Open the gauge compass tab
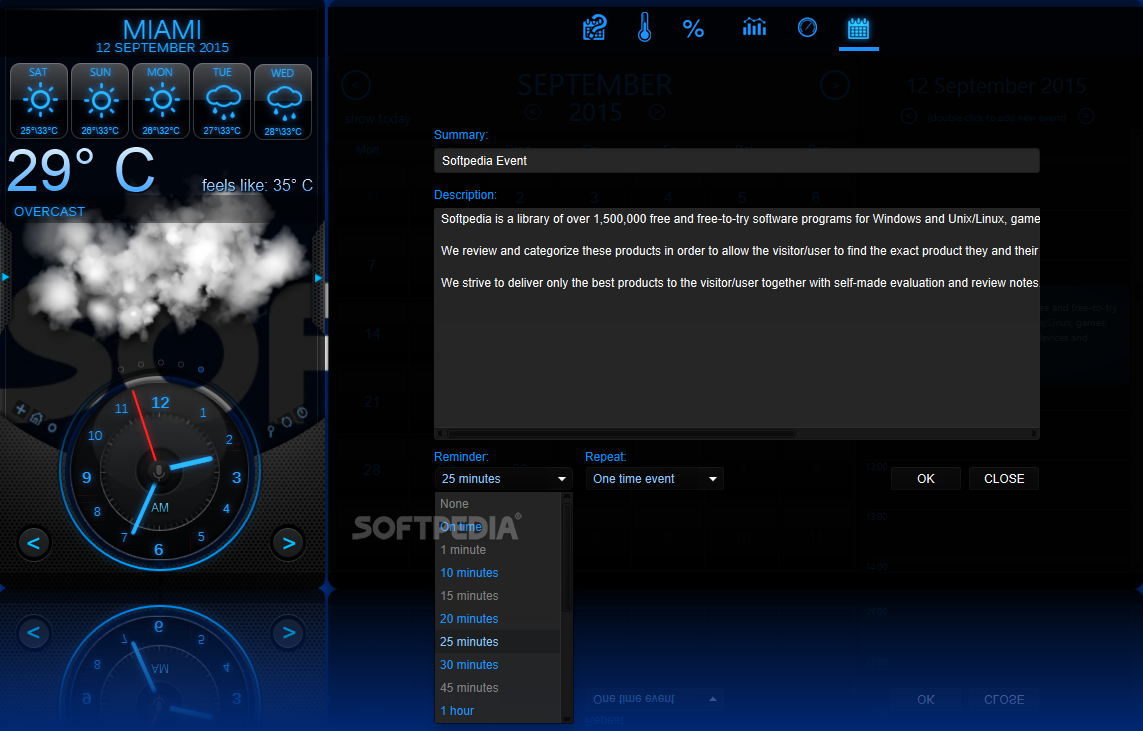 (x=808, y=28)
